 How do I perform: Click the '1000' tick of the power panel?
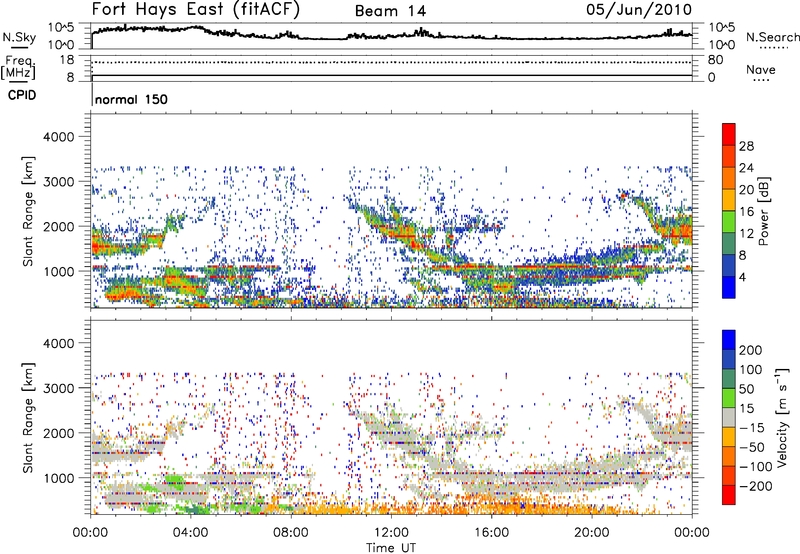tap(59, 271)
